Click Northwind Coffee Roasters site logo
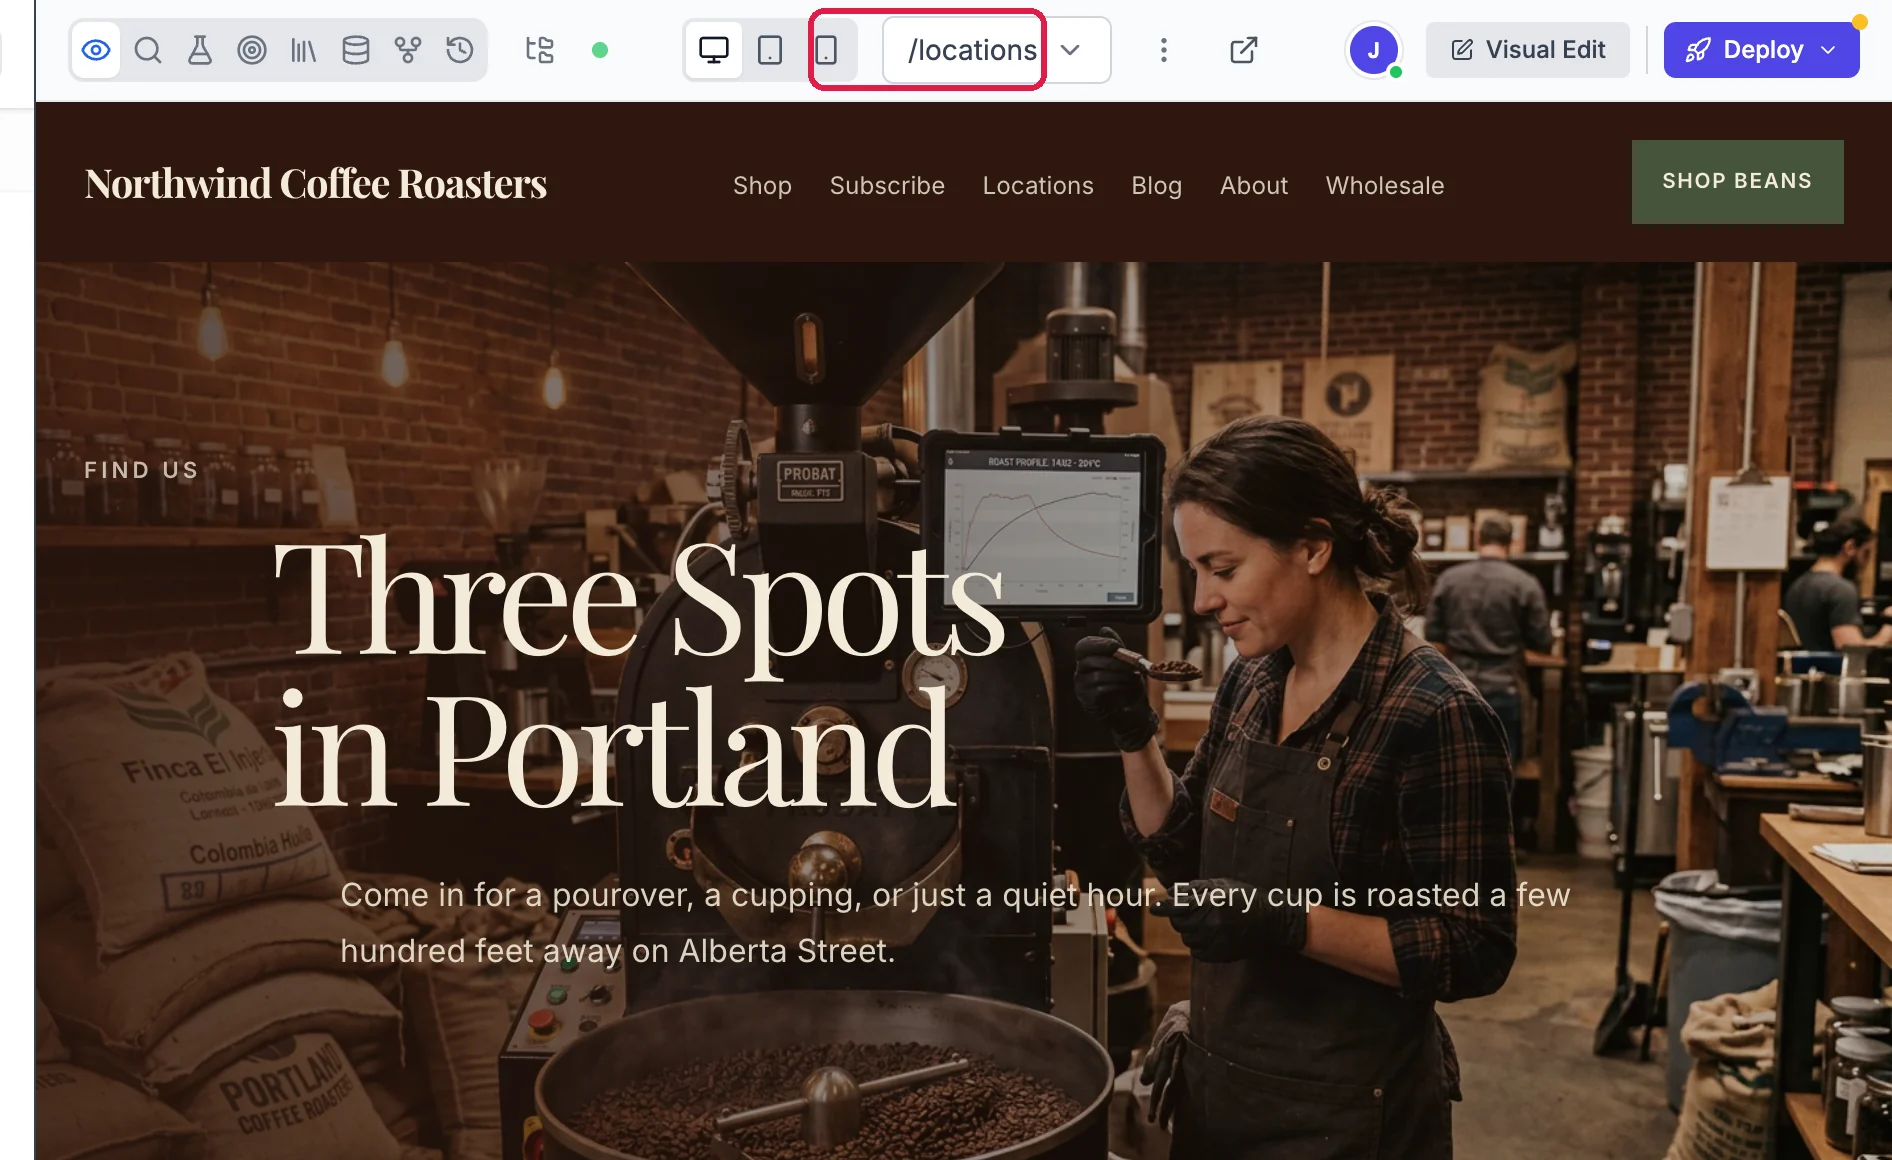Screen dimensions: 1892x1160 tap(316, 184)
